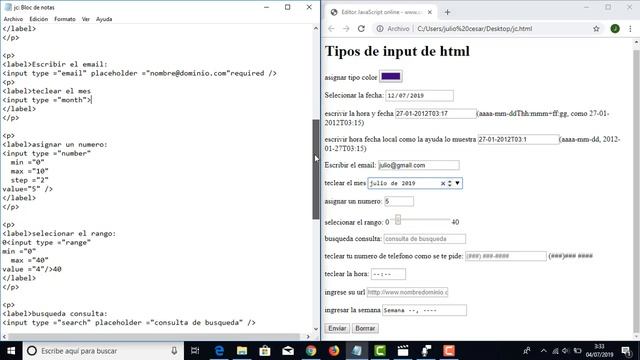
Task: Open the Mail app from the taskbar
Action: 288,351
